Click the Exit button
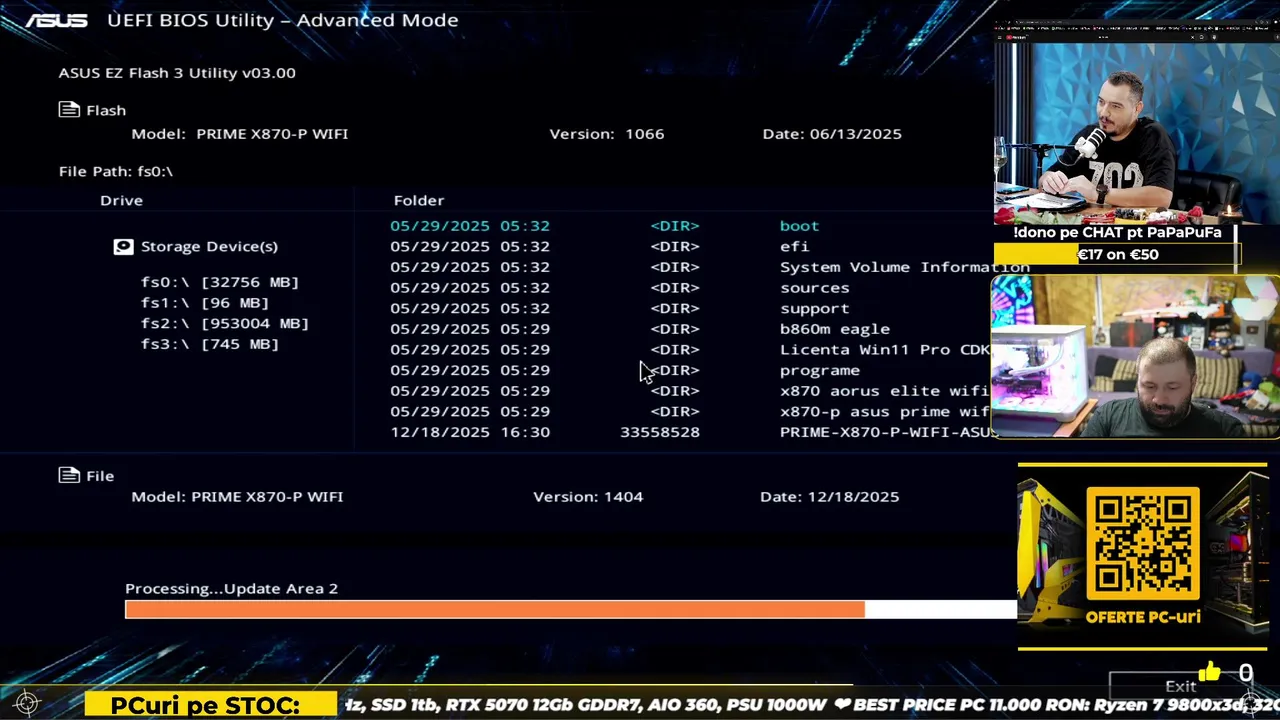This screenshot has height=720, width=1280. [1180, 686]
